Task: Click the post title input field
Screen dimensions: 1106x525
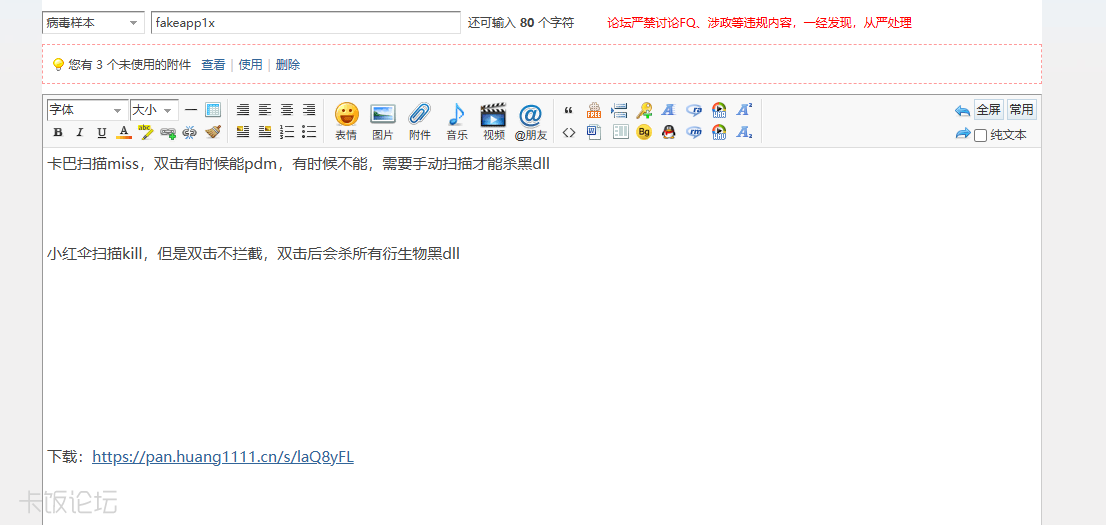Action: click(305, 23)
